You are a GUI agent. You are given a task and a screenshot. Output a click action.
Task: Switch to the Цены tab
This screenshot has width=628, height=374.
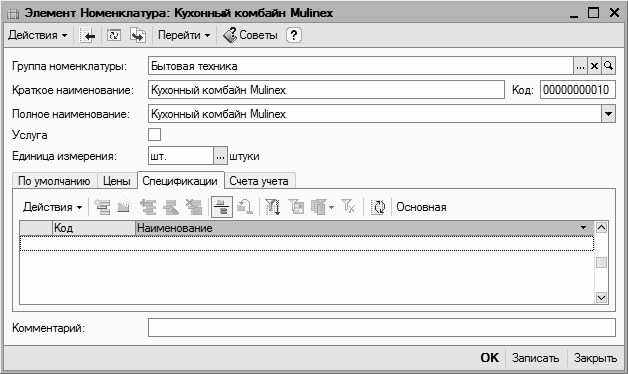117,181
